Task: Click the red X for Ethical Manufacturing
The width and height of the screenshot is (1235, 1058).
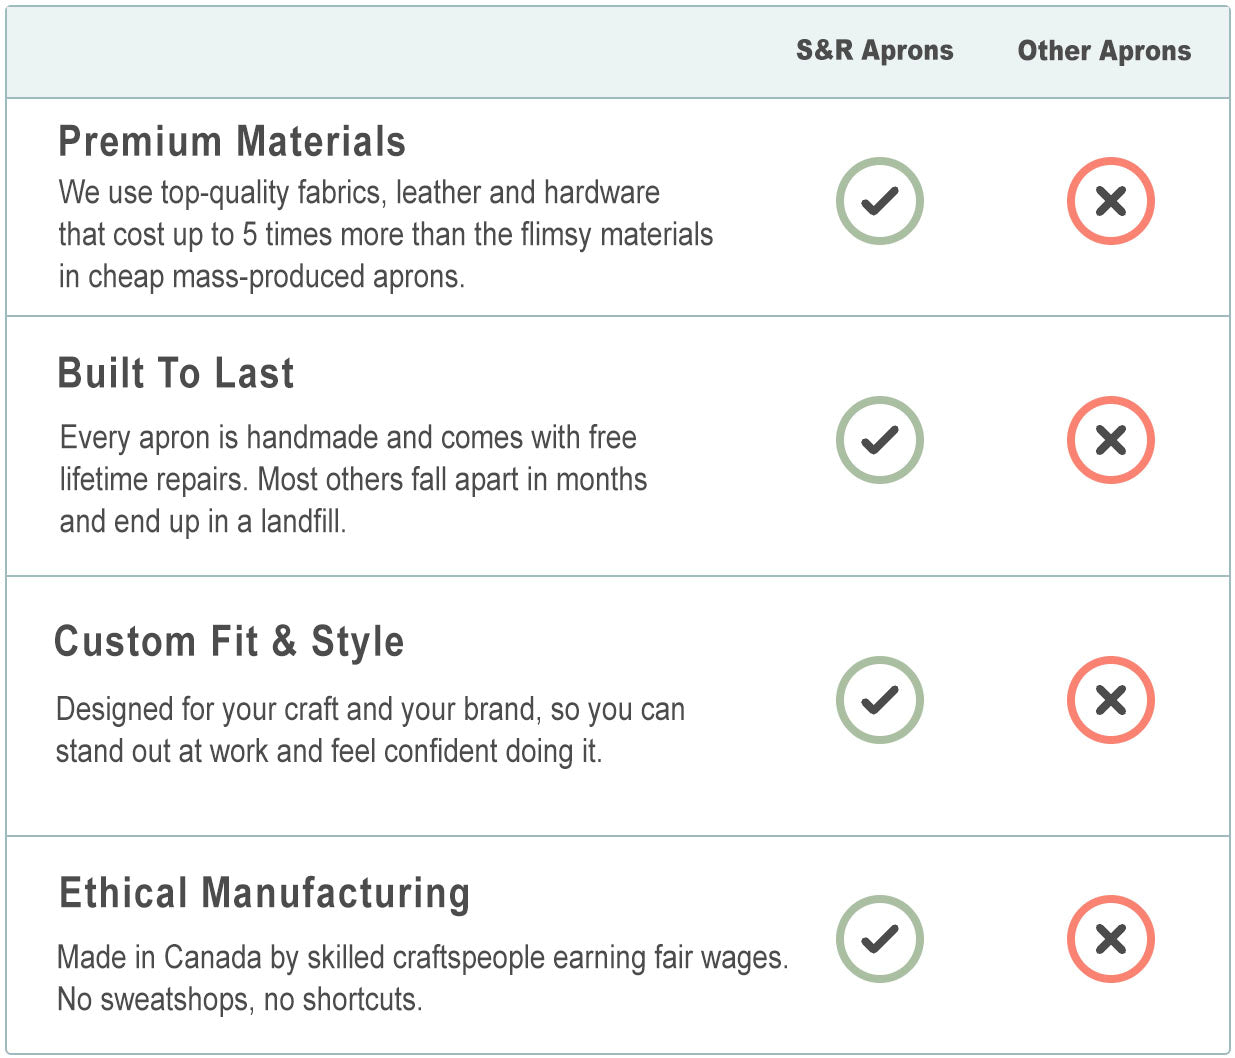Action: (1110, 938)
